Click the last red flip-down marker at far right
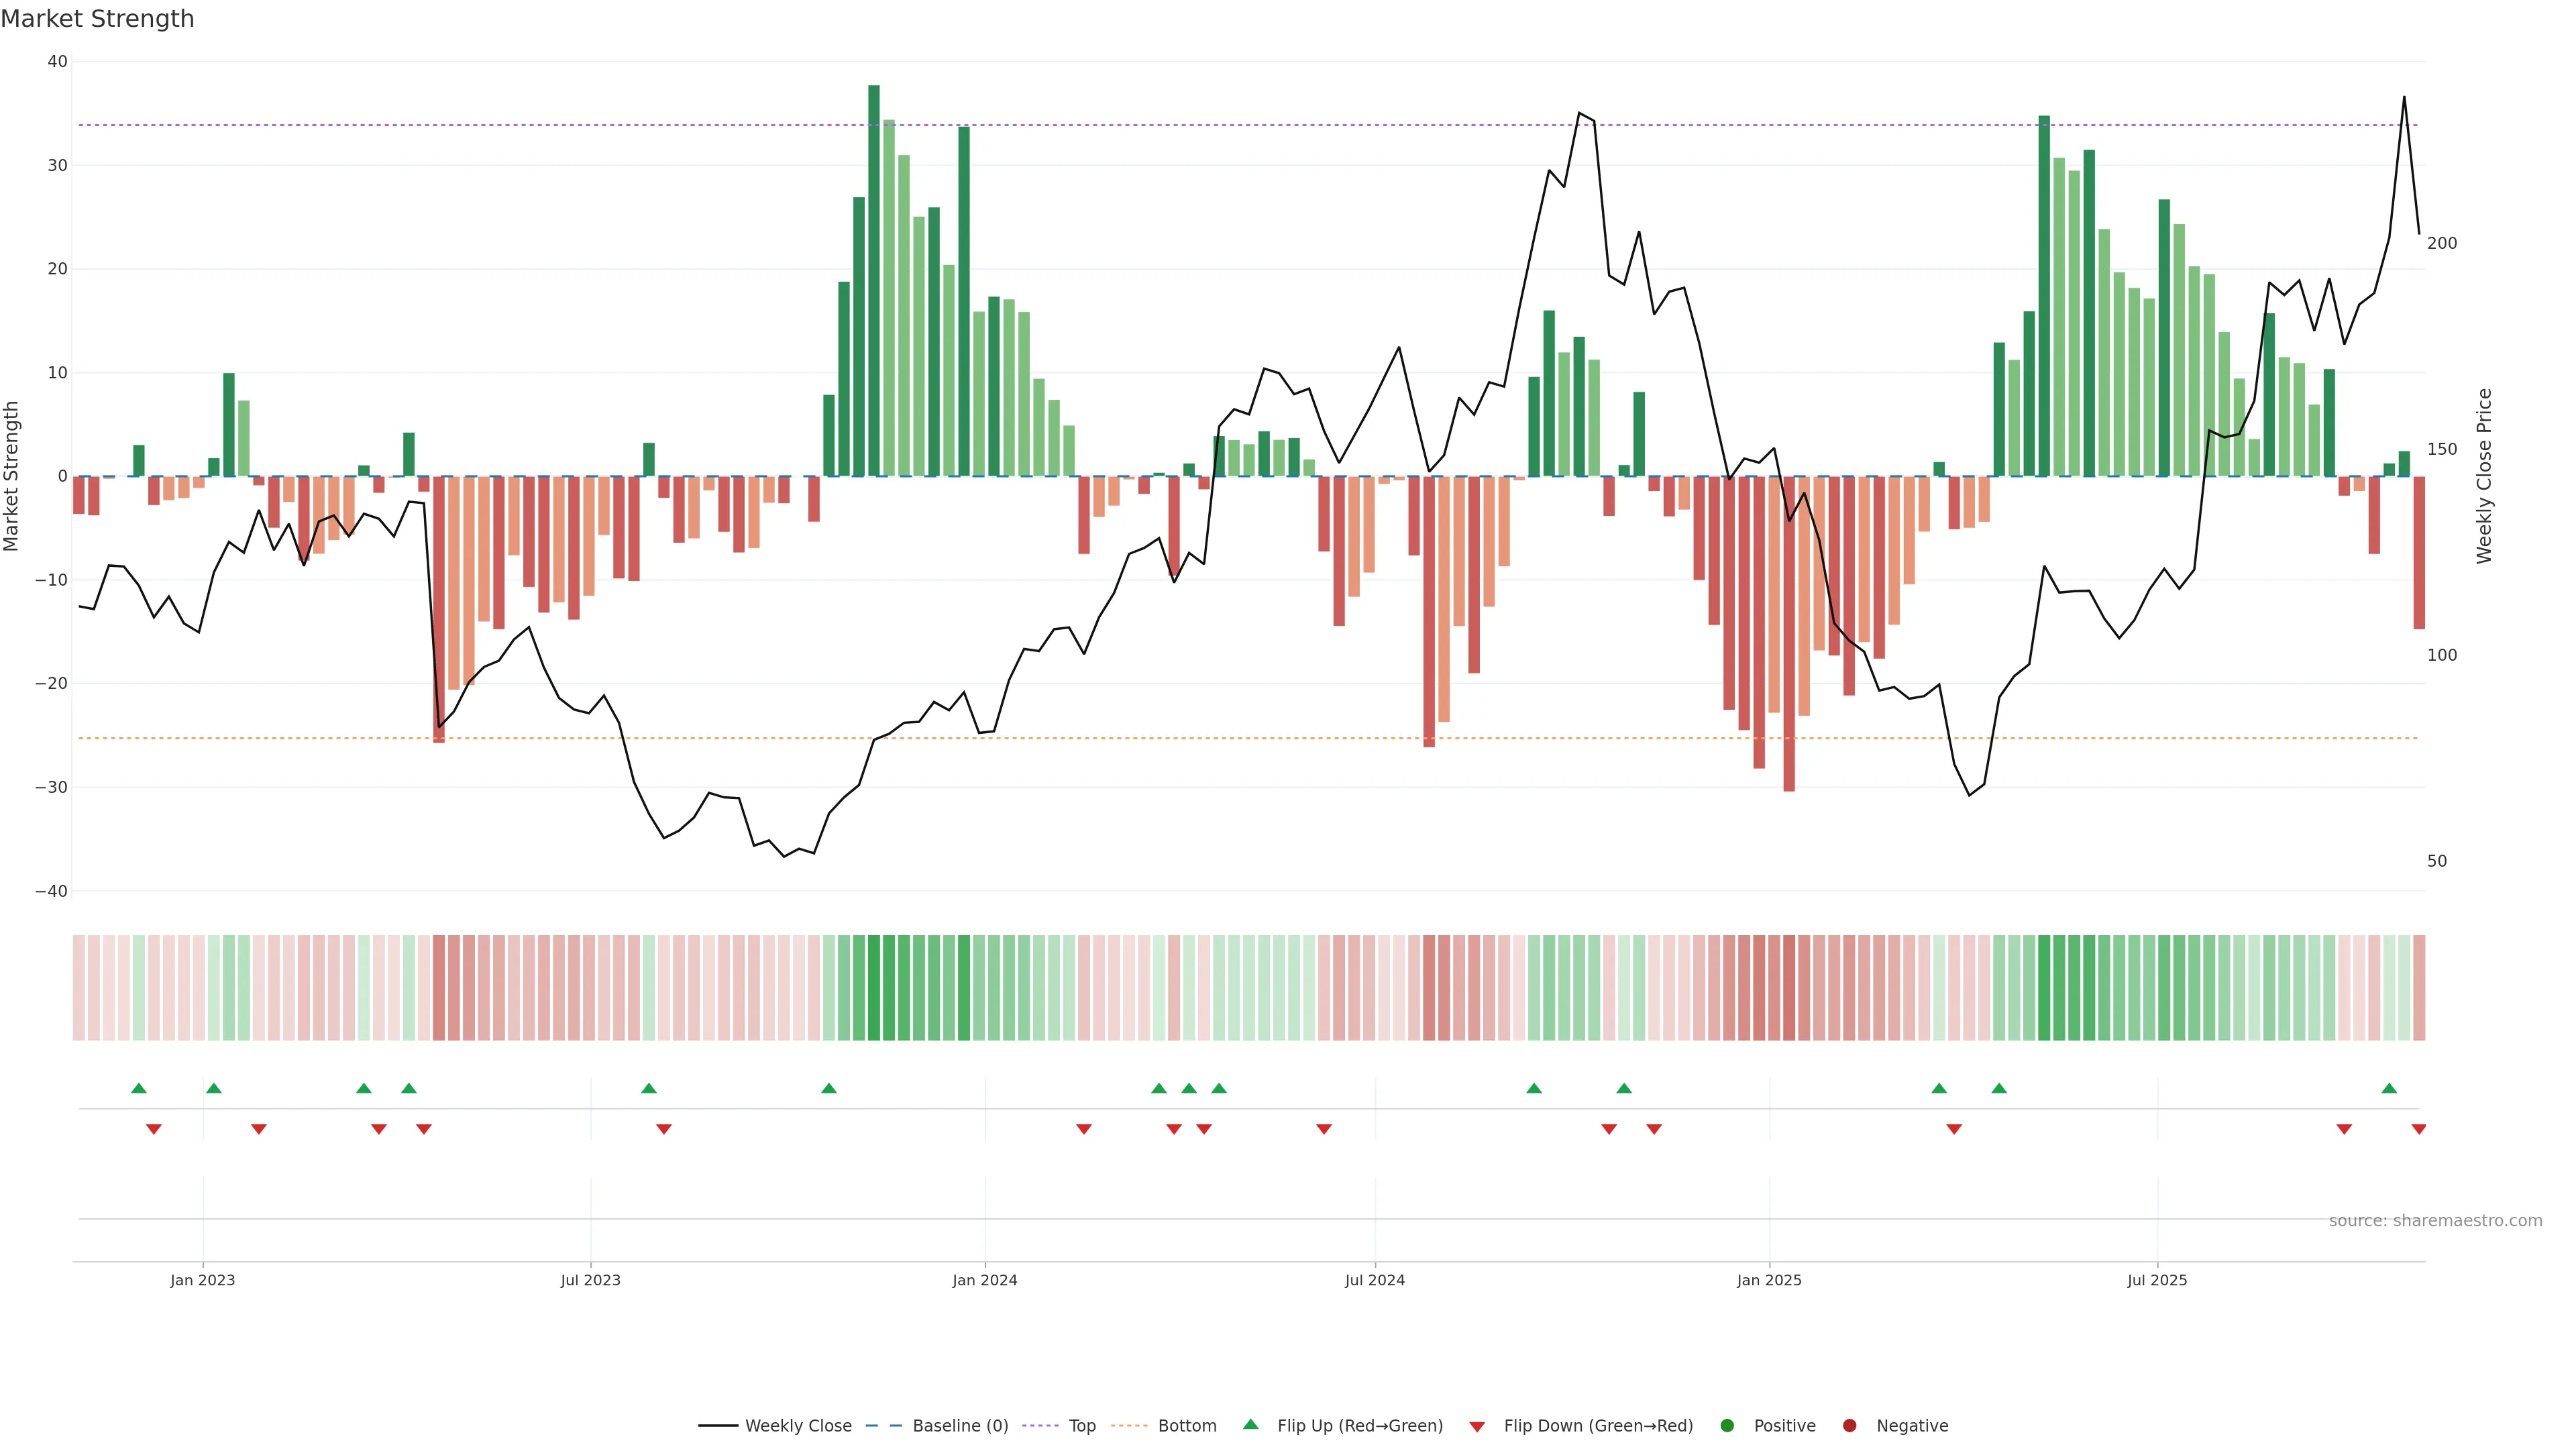Viewport: 2576px width, 1449px height. tap(2418, 1129)
